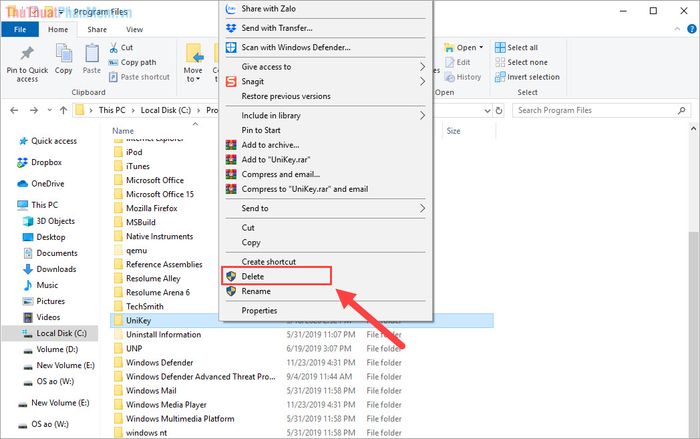Choose Compress to "UniKey.rar" and email
The width and height of the screenshot is (700, 439).
[325, 189]
